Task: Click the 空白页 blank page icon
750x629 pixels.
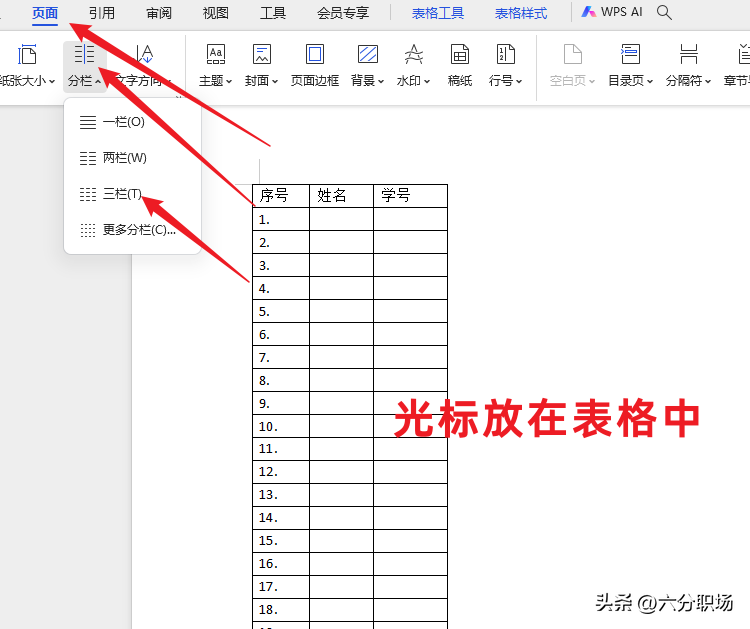Action: pos(573,55)
